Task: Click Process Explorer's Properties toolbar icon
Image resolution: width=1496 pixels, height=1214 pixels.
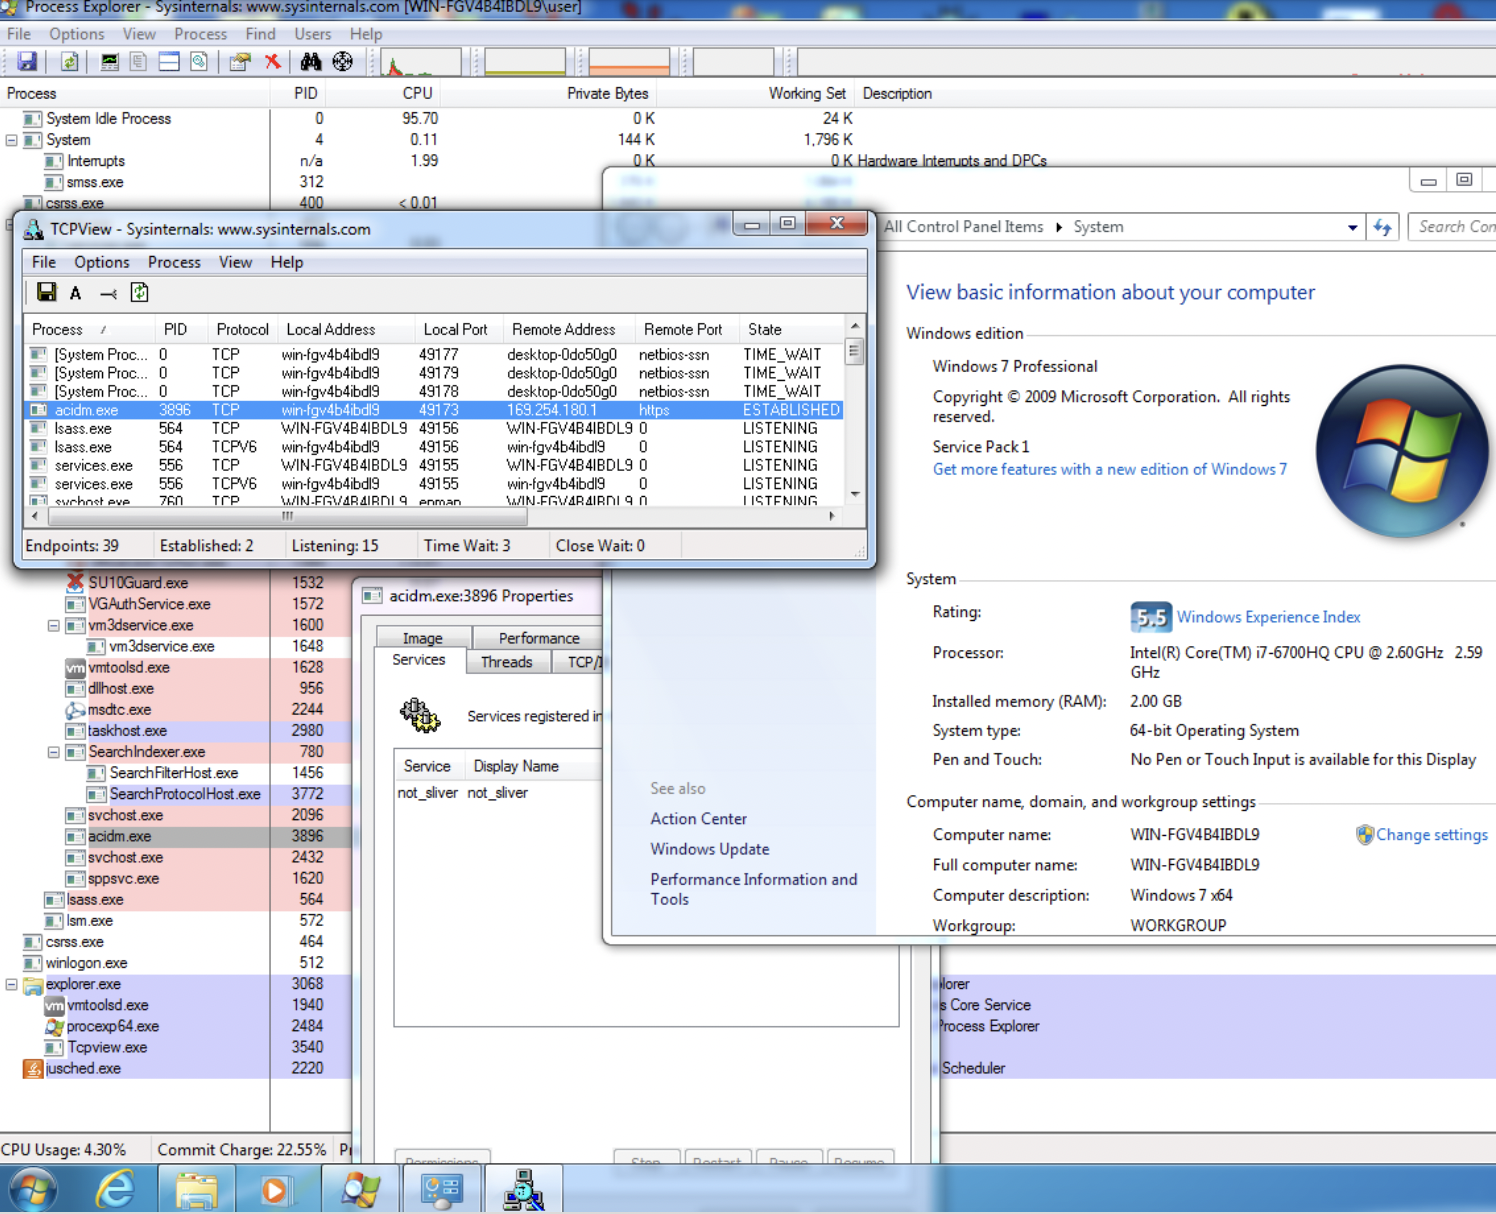Action: [239, 62]
